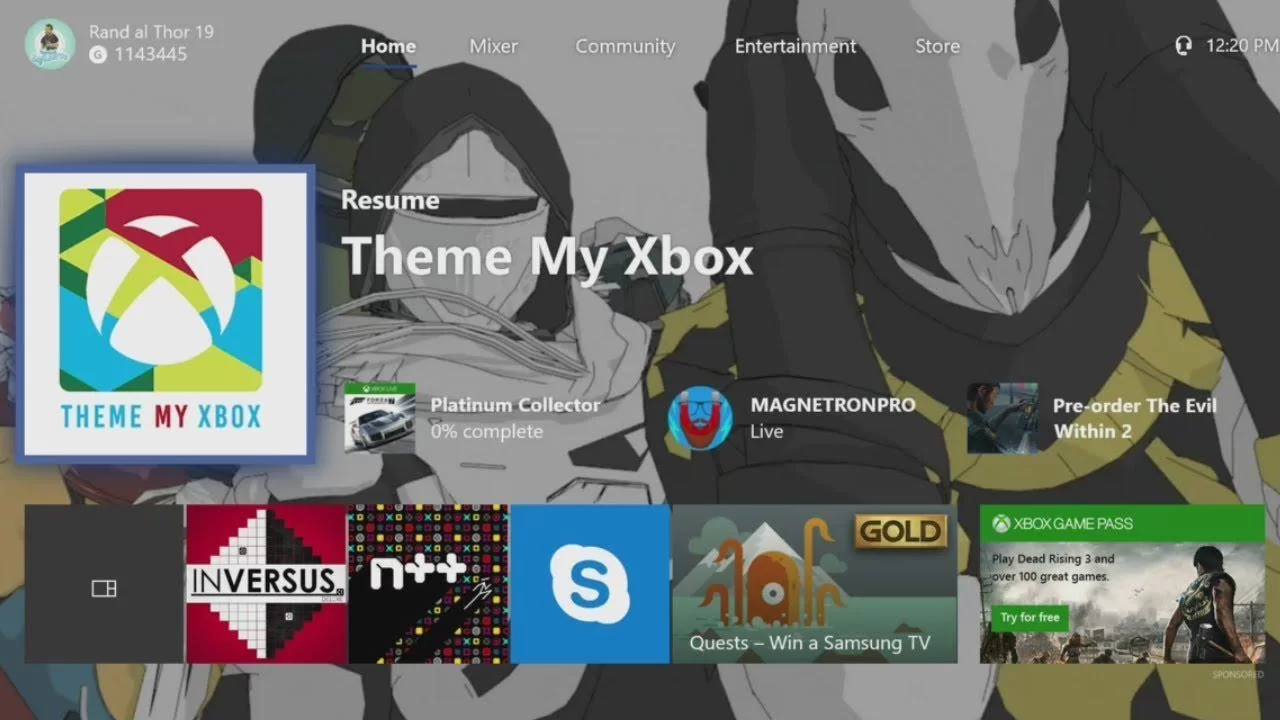Open the Store tab
Image resolution: width=1280 pixels, height=720 pixels.
coord(937,46)
